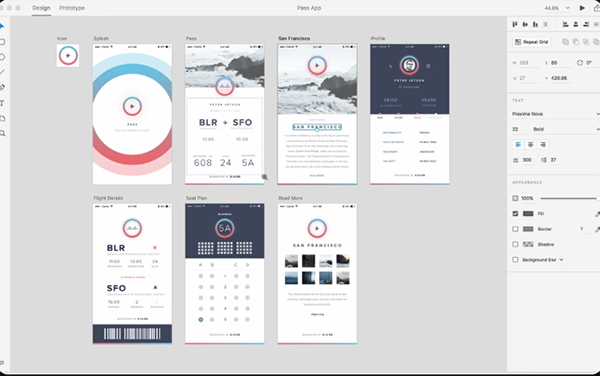The width and height of the screenshot is (600, 376).
Task: Select the Zoom magnifier tool
Action: [x=2, y=133]
